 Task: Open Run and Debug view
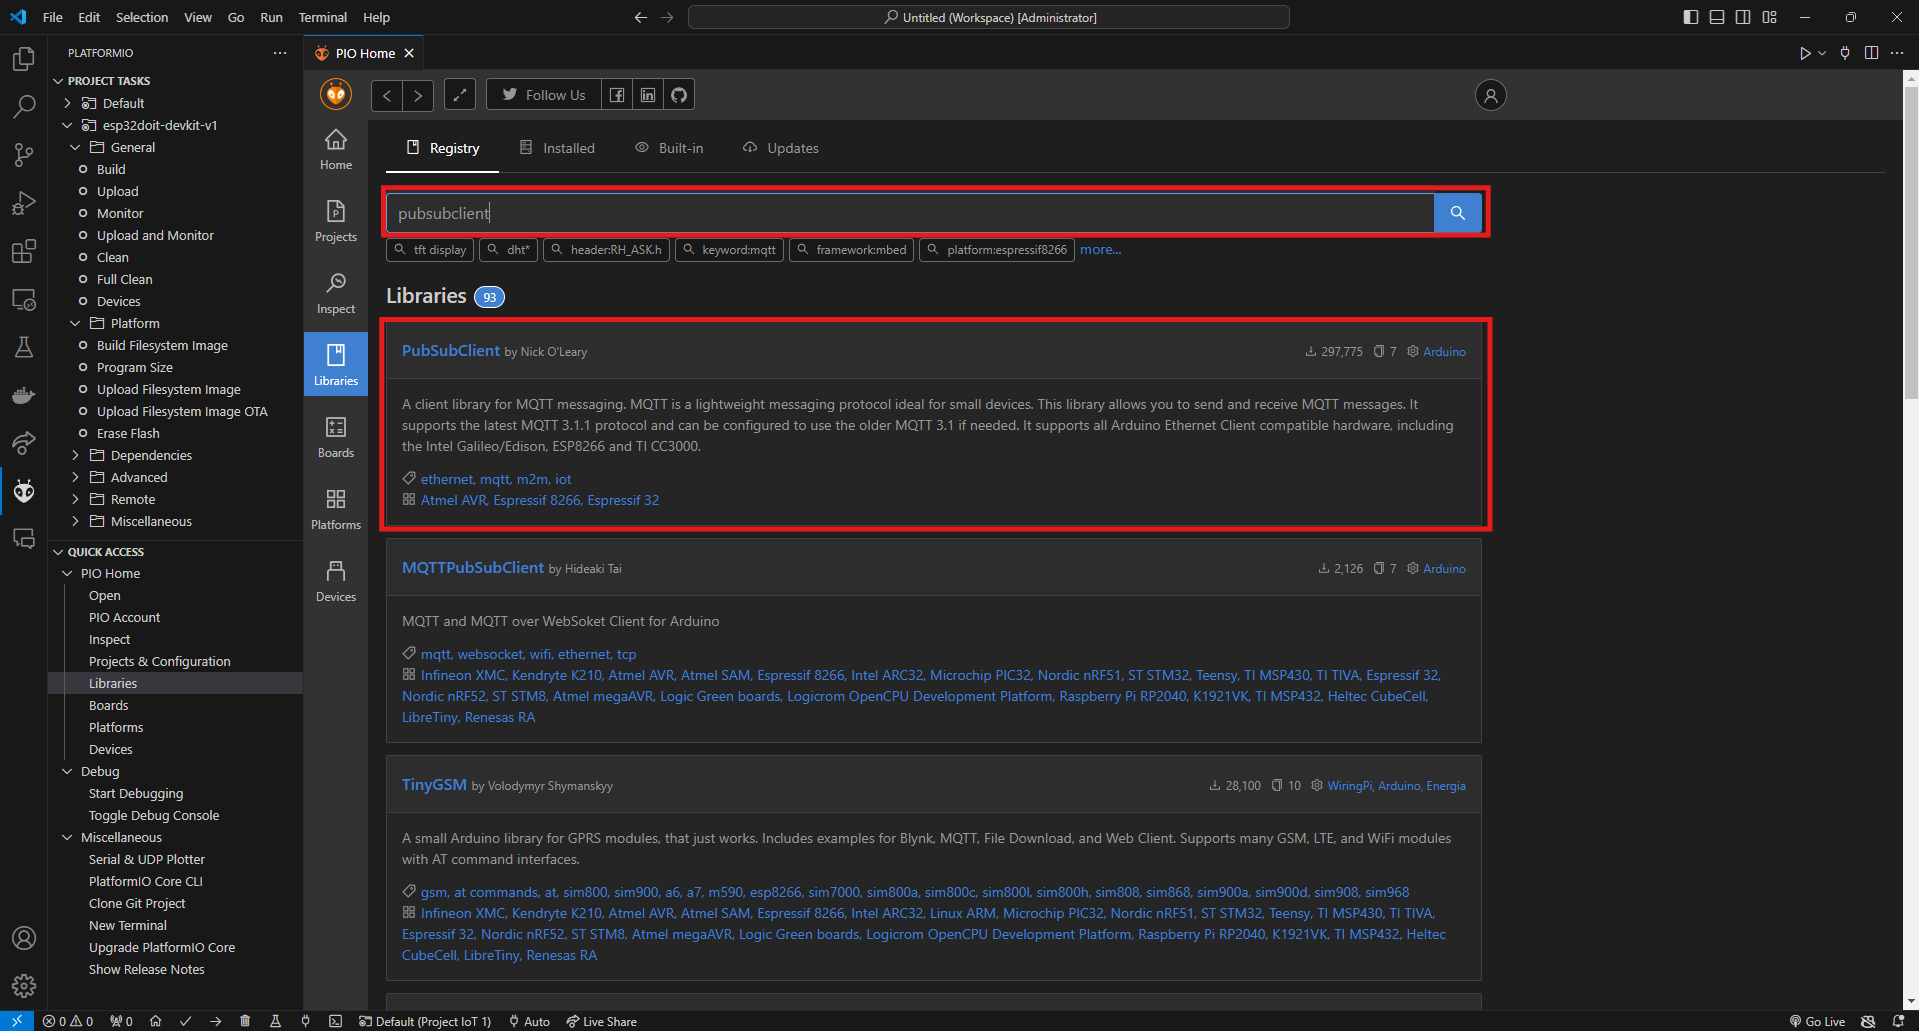click(x=24, y=203)
